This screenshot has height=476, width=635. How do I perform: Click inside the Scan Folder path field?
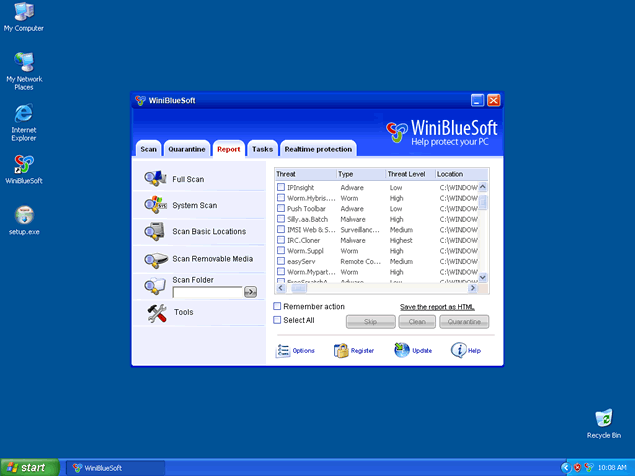point(207,292)
